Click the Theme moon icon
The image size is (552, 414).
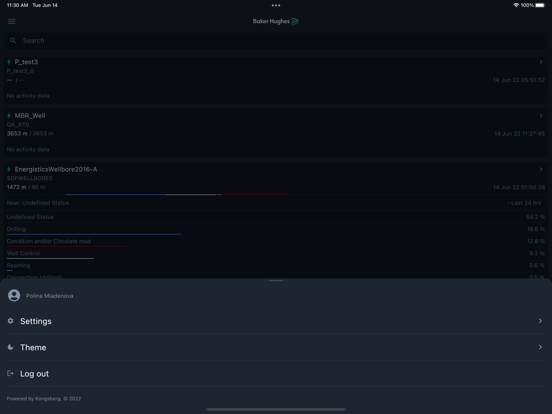point(11,347)
